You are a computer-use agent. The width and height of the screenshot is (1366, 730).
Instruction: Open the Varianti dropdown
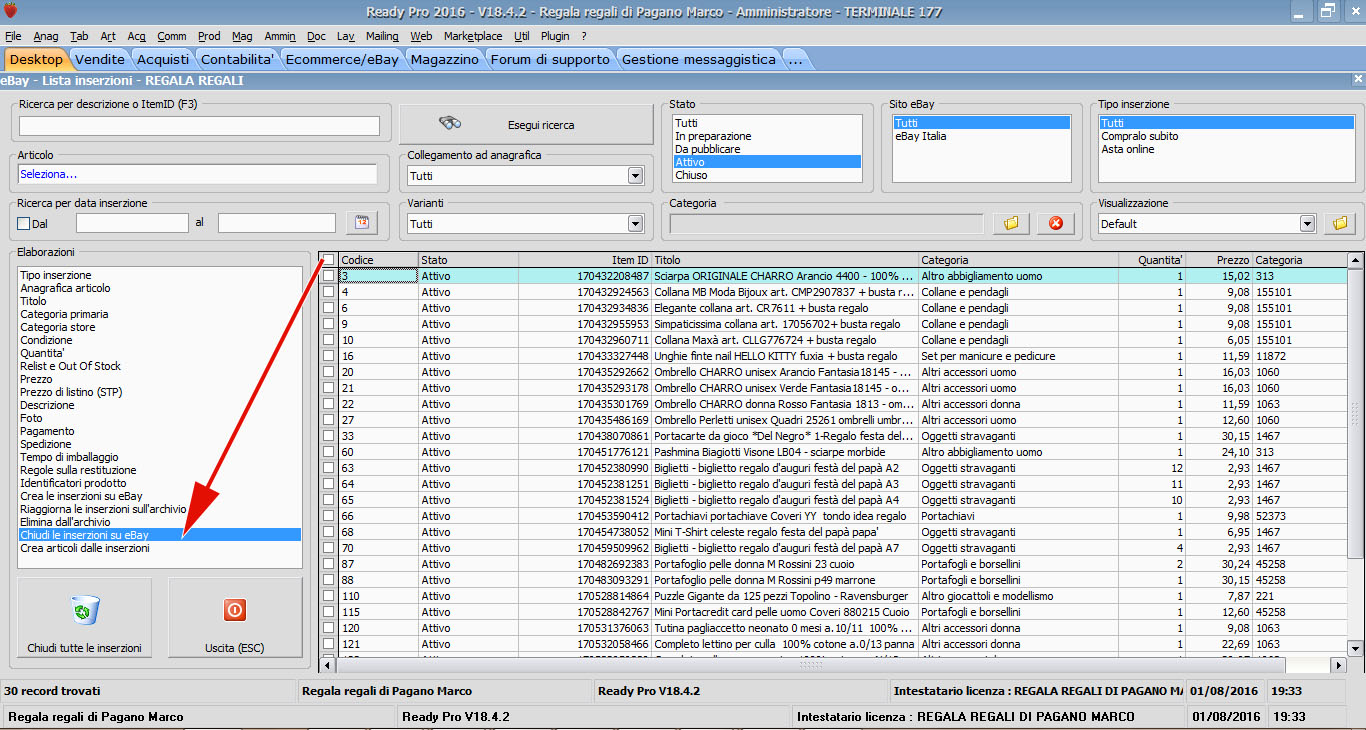635,224
